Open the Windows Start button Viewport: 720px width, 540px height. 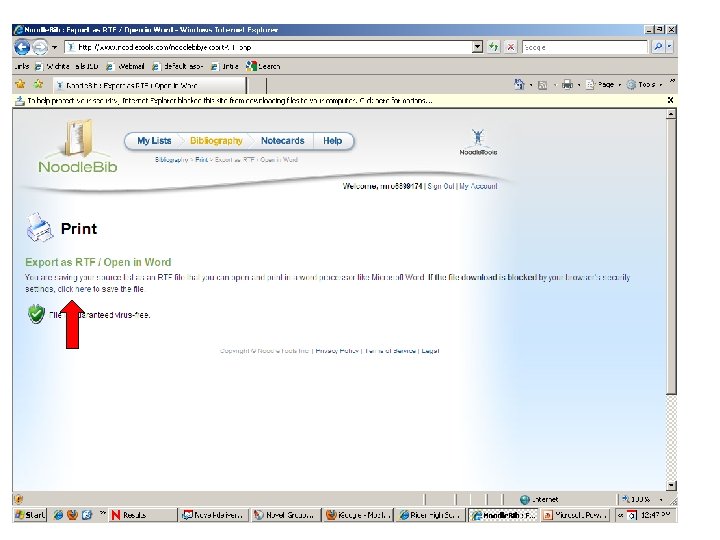(x=30, y=515)
